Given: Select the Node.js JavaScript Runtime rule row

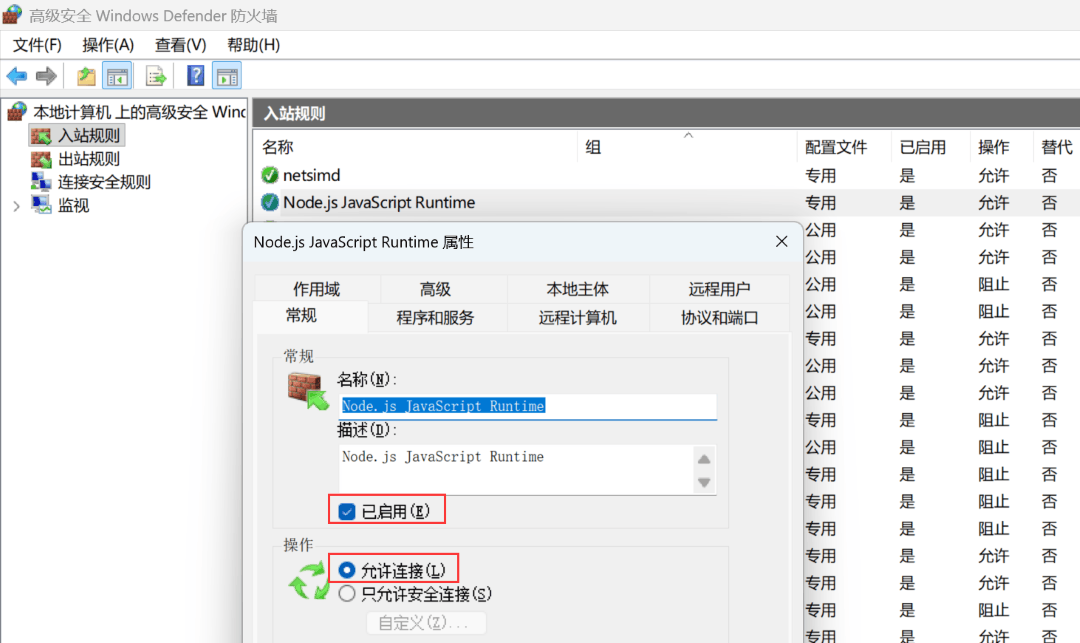Looking at the screenshot, I should [667, 202].
